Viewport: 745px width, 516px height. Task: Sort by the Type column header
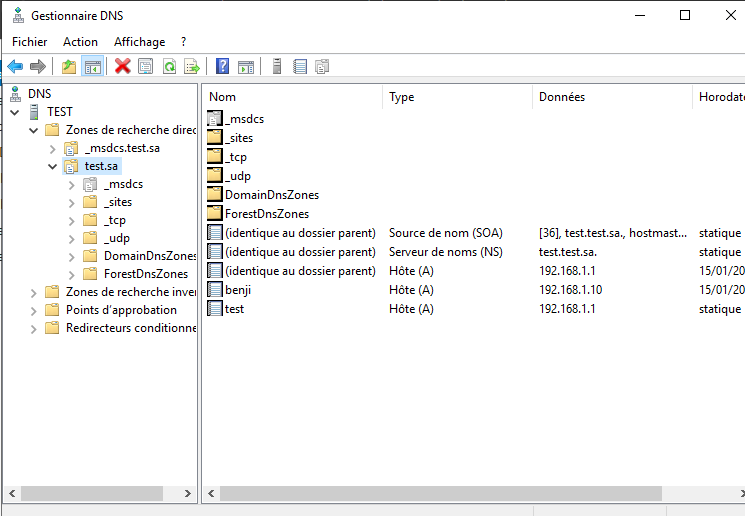tap(456, 97)
